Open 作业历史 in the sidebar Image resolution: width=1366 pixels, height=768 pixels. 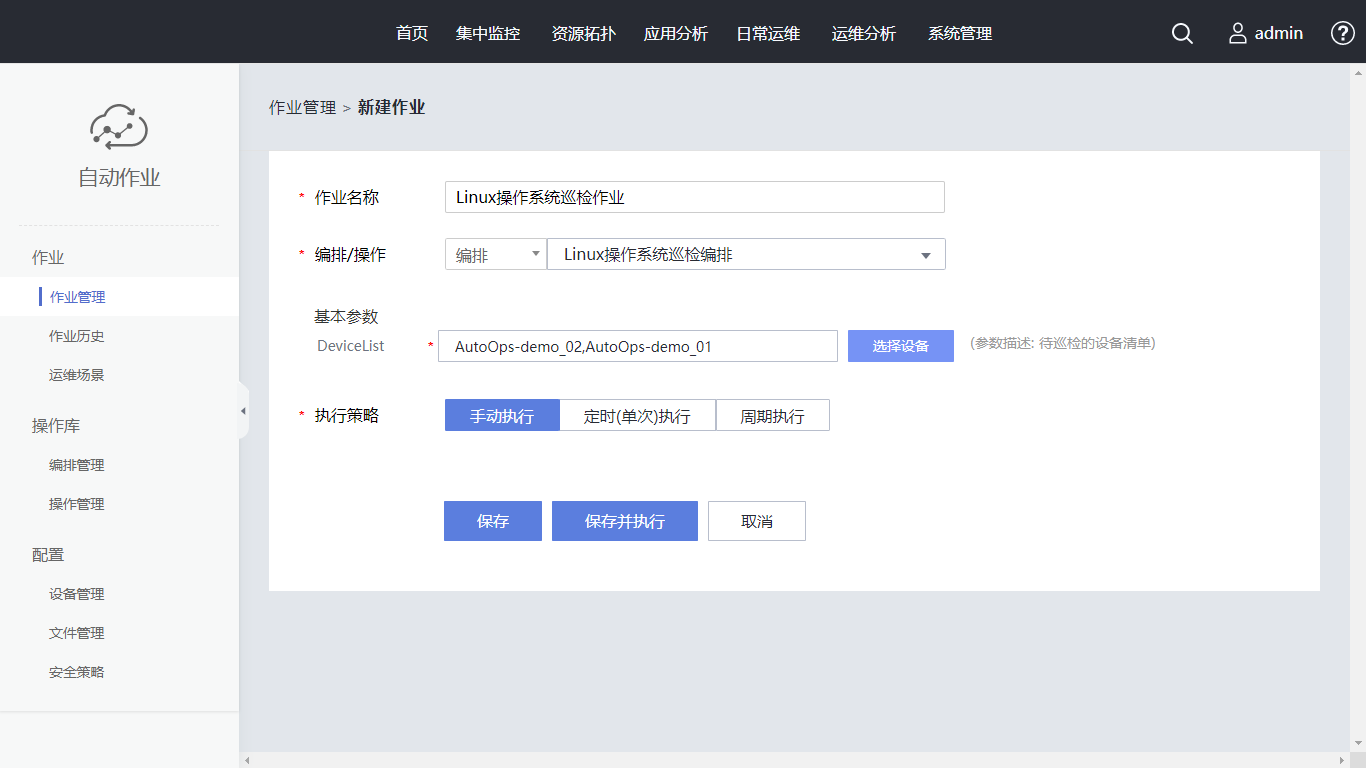[x=77, y=336]
